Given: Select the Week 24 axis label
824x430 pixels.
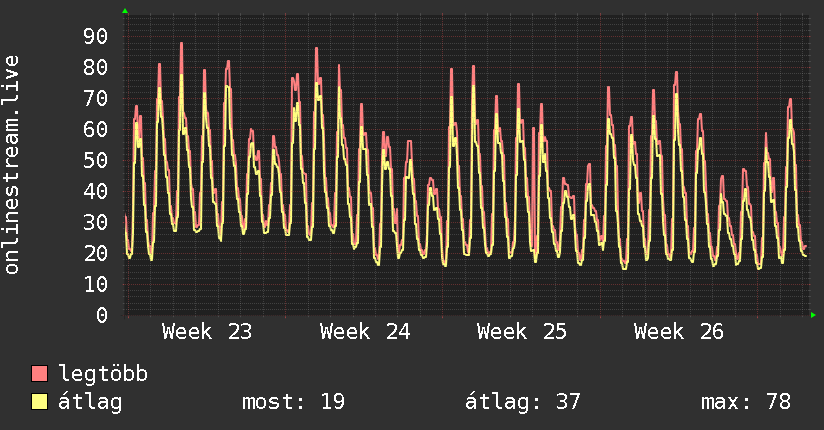Looking at the screenshot, I should pyautogui.click(x=365, y=332).
